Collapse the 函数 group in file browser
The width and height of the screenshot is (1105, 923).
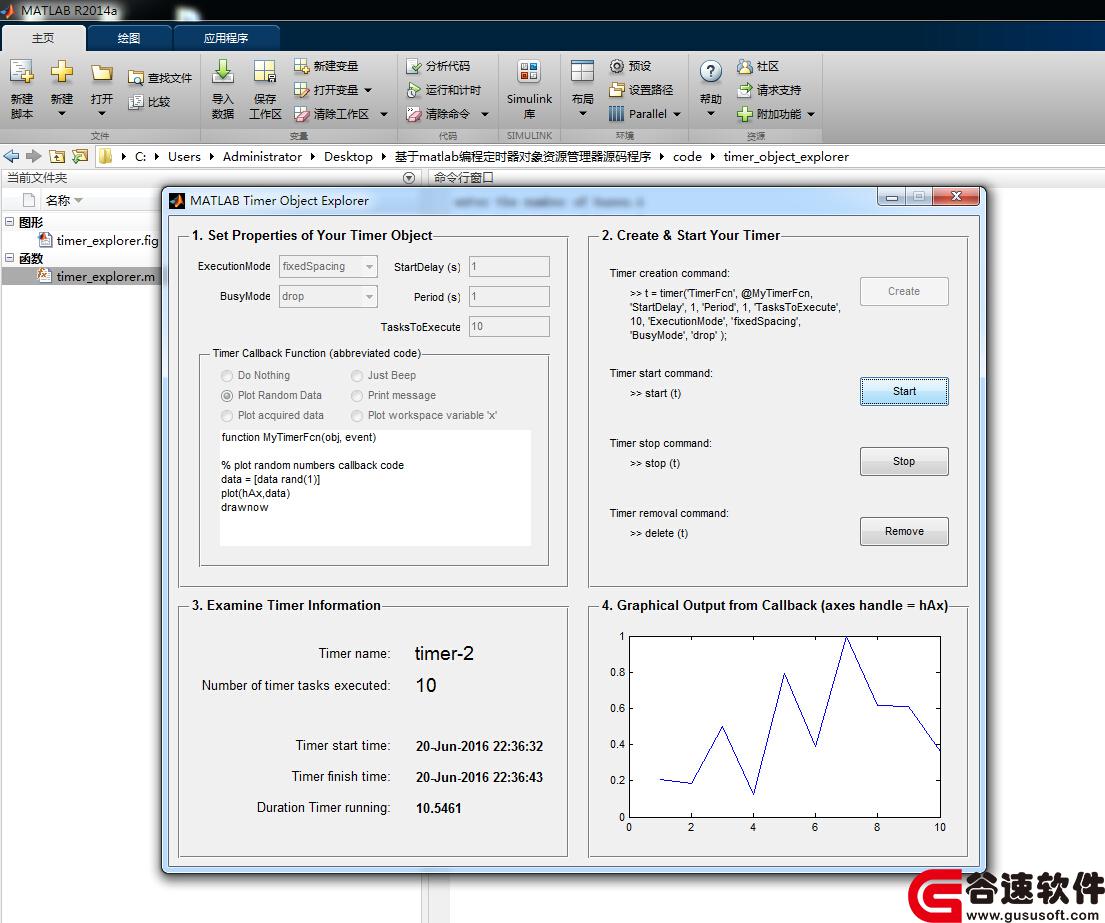coord(10,258)
